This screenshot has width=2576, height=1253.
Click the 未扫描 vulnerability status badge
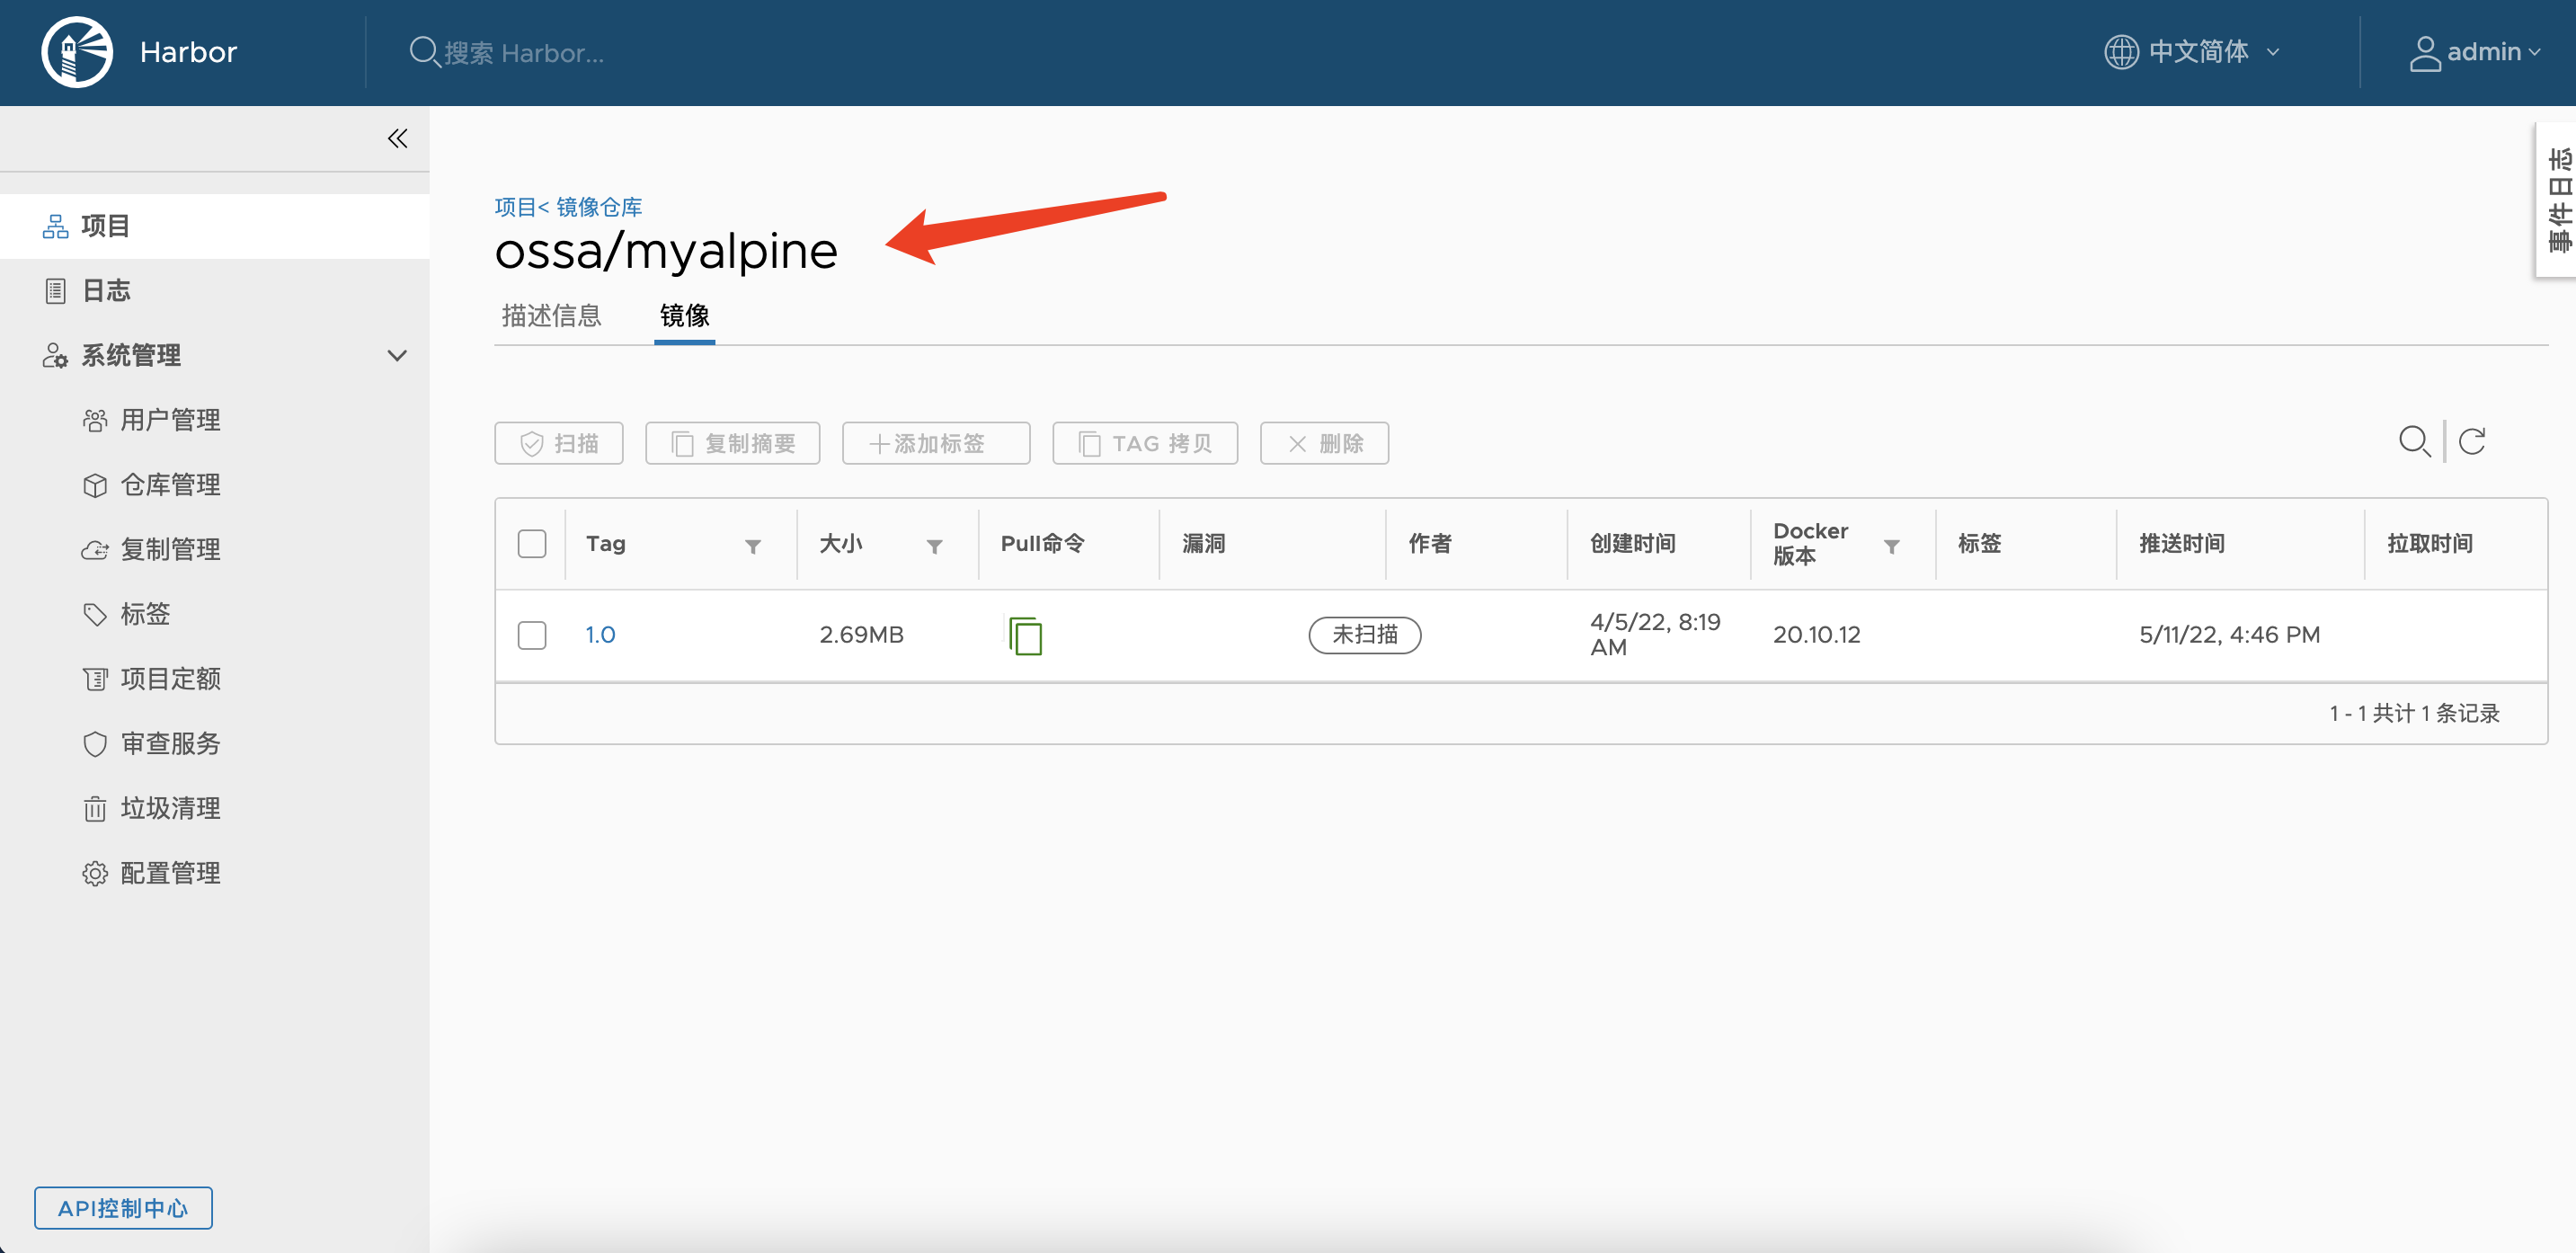point(1364,635)
